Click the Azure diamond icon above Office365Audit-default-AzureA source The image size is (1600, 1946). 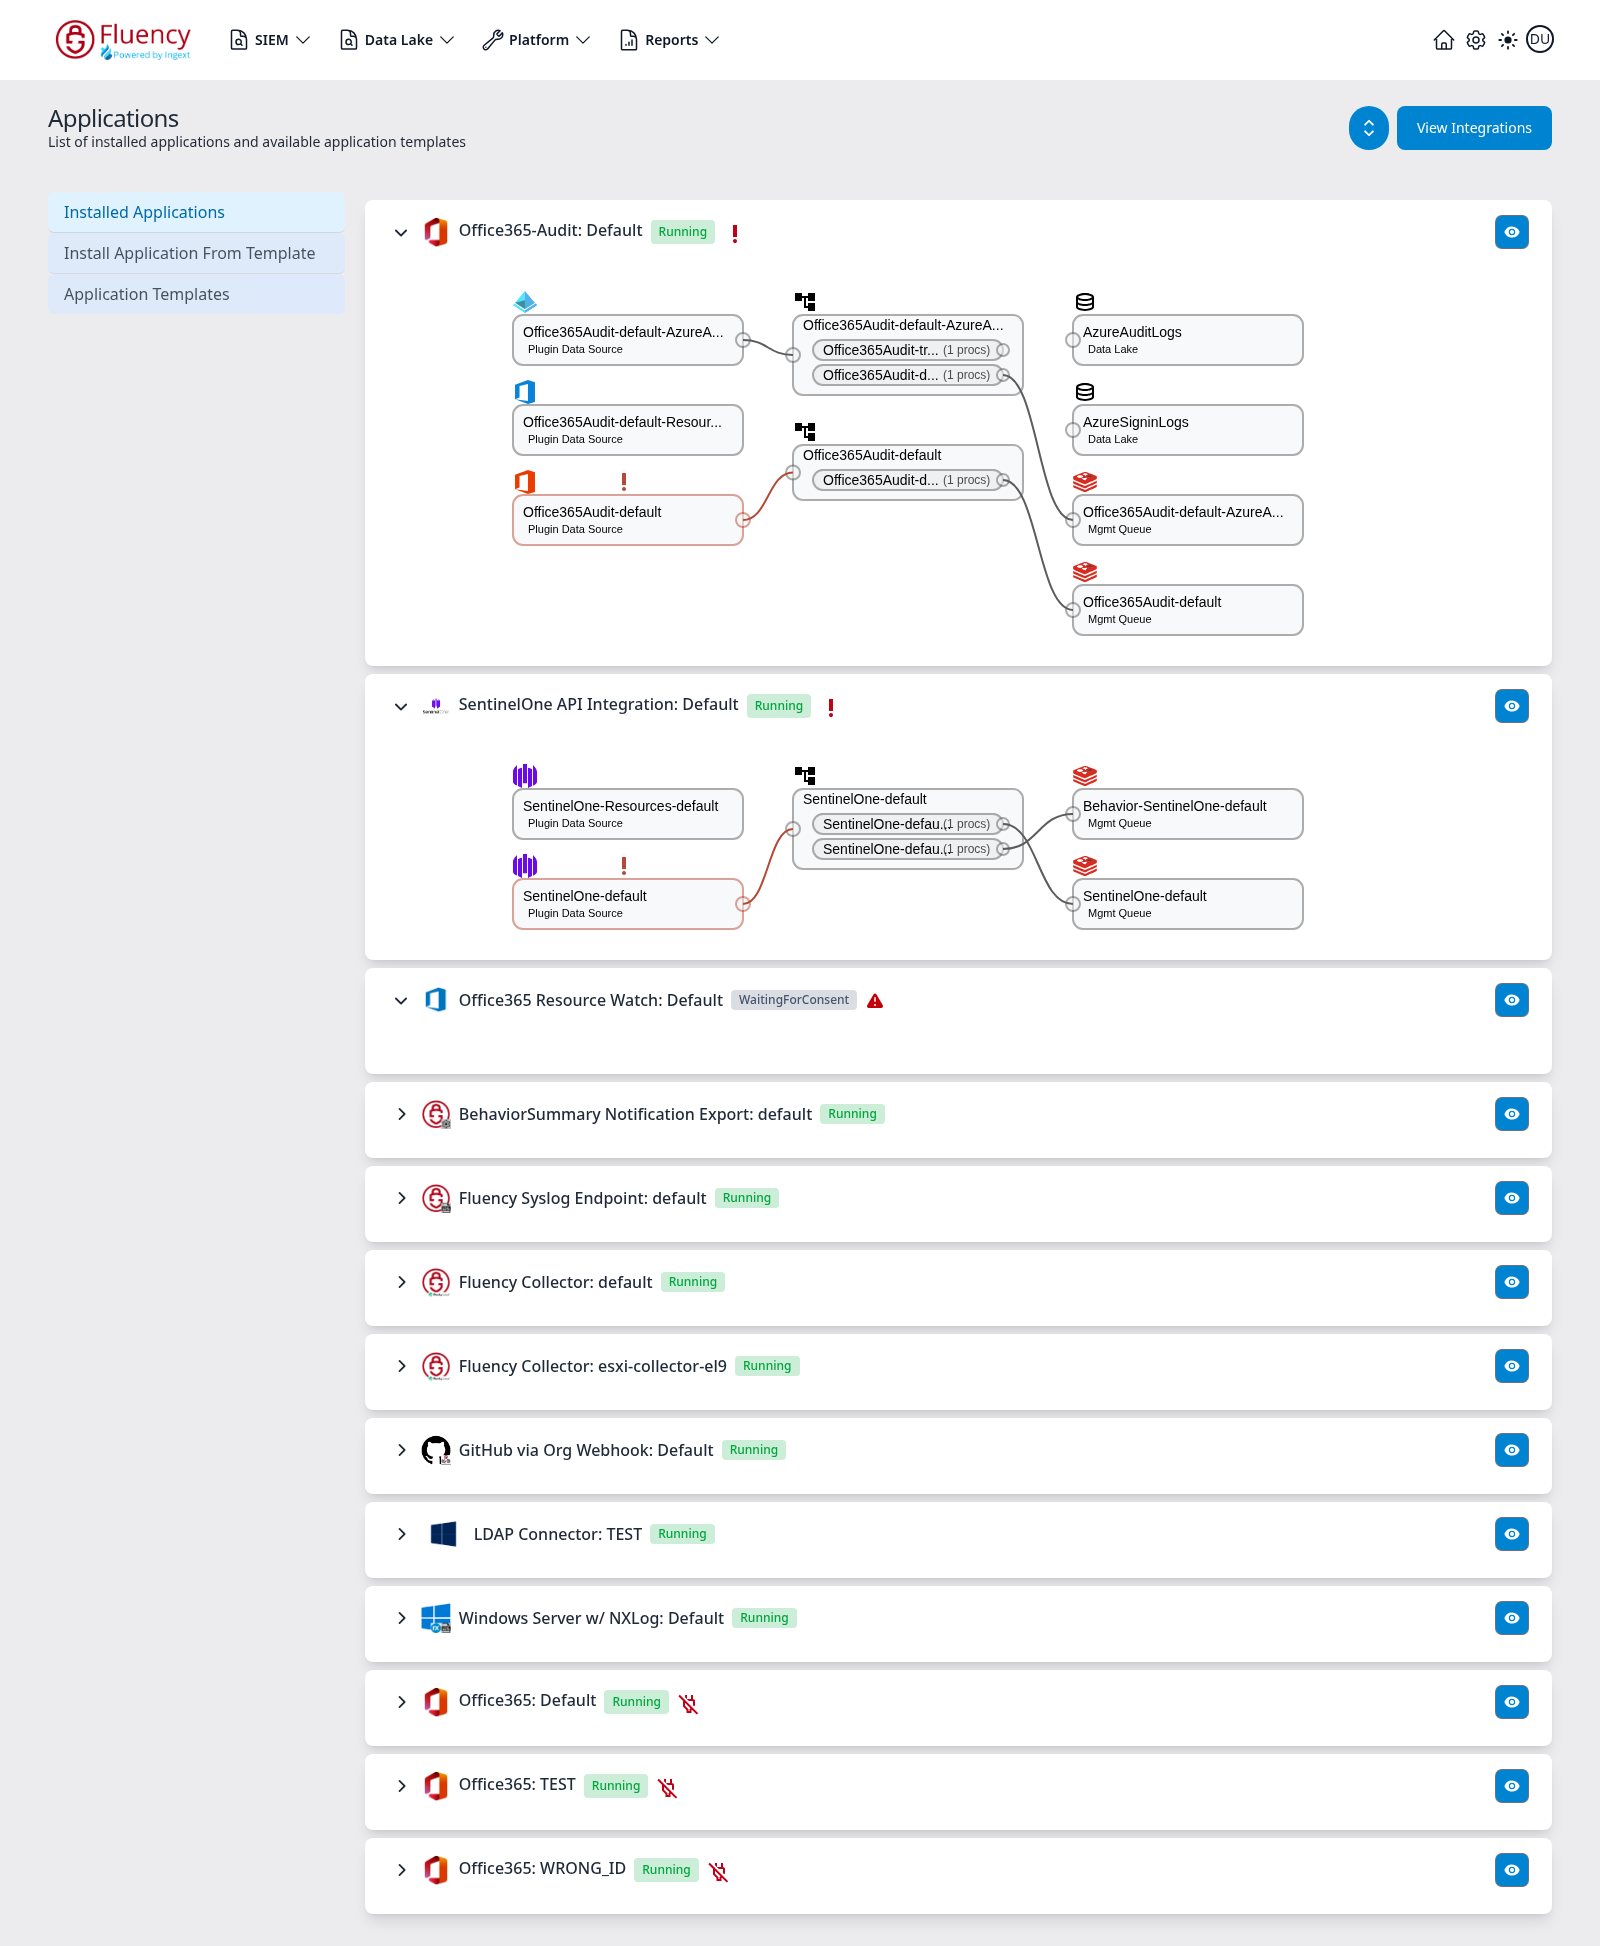coord(525,302)
